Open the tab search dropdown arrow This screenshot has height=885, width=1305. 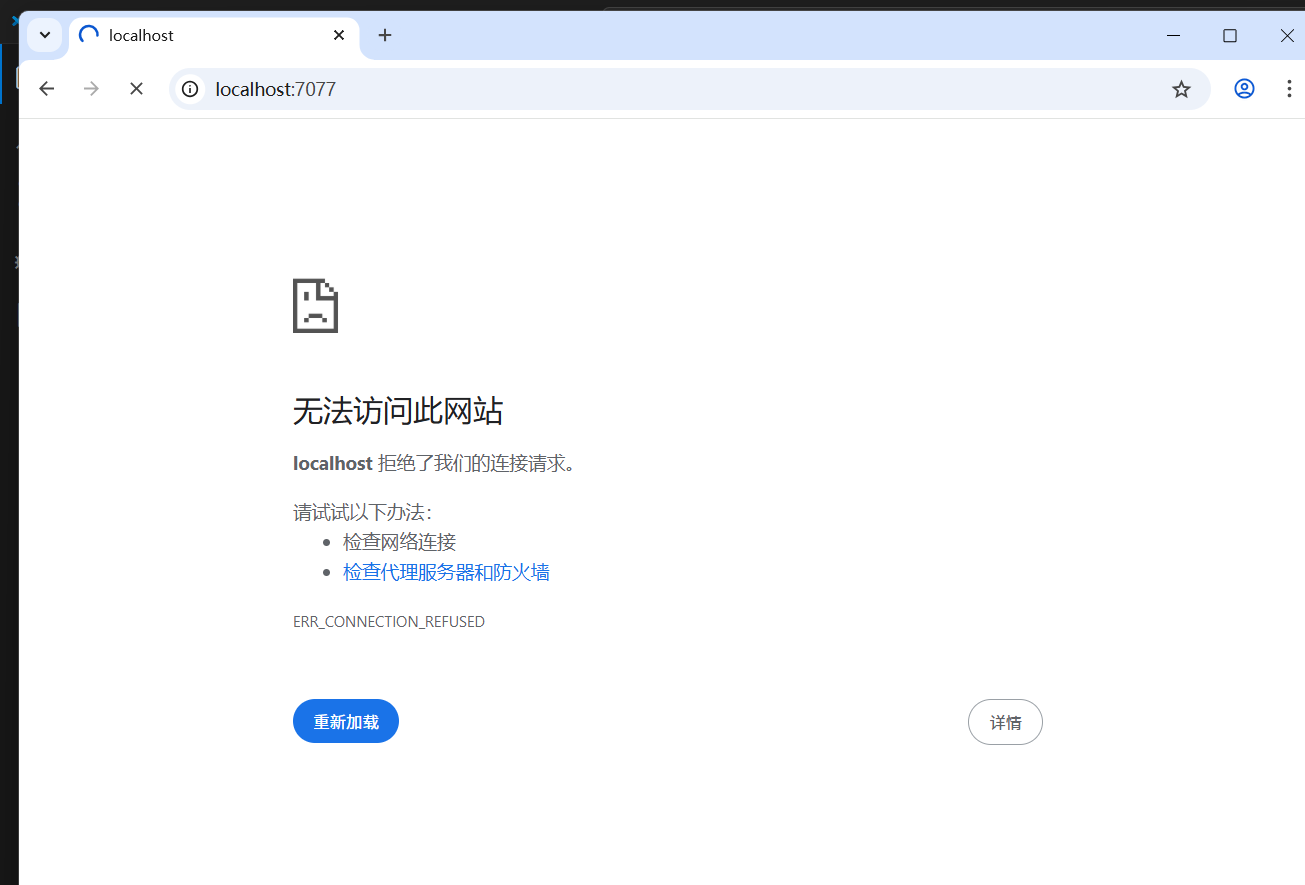pyautogui.click(x=44, y=35)
